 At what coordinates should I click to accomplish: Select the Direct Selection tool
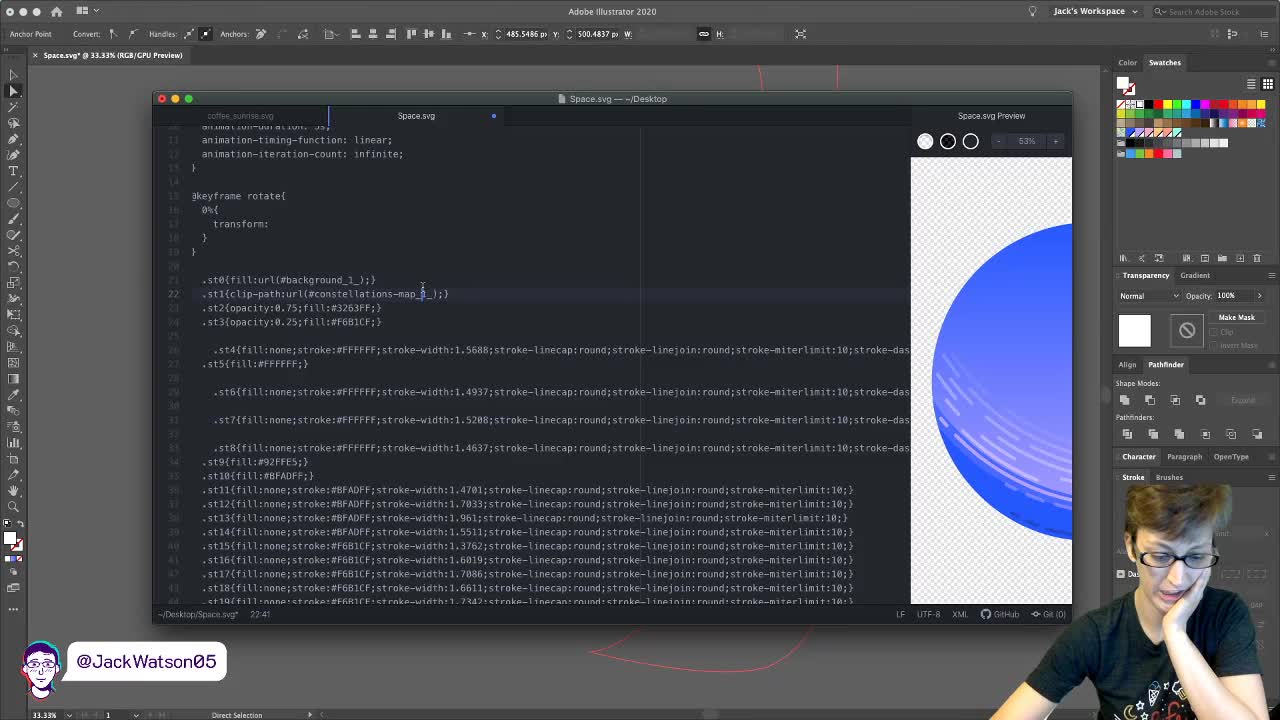pyautogui.click(x=14, y=92)
